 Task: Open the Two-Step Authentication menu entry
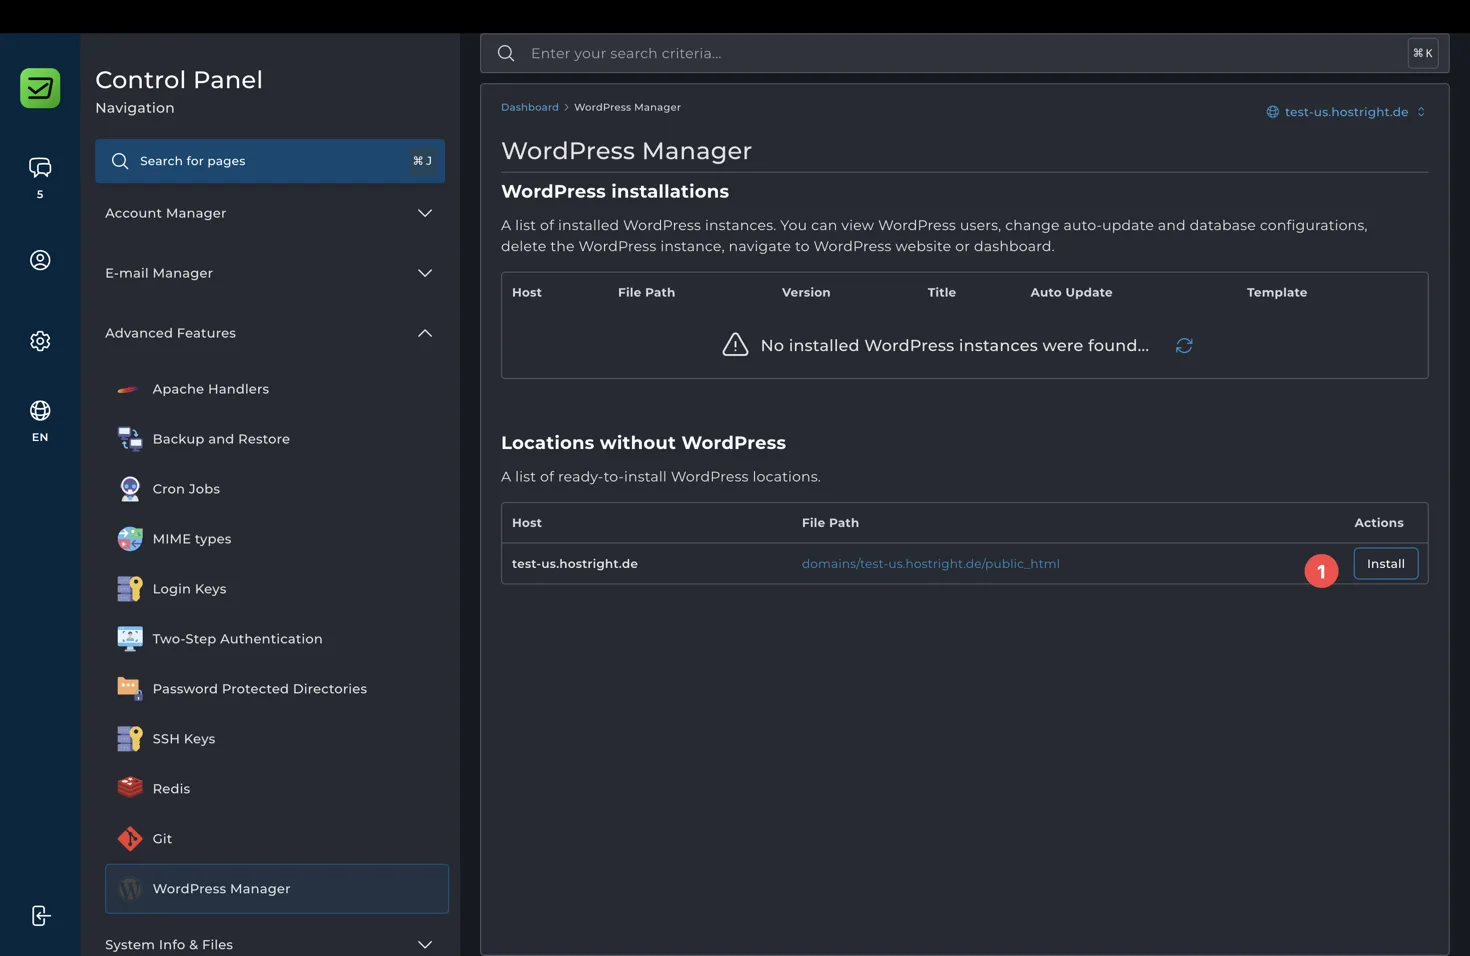(277, 639)
